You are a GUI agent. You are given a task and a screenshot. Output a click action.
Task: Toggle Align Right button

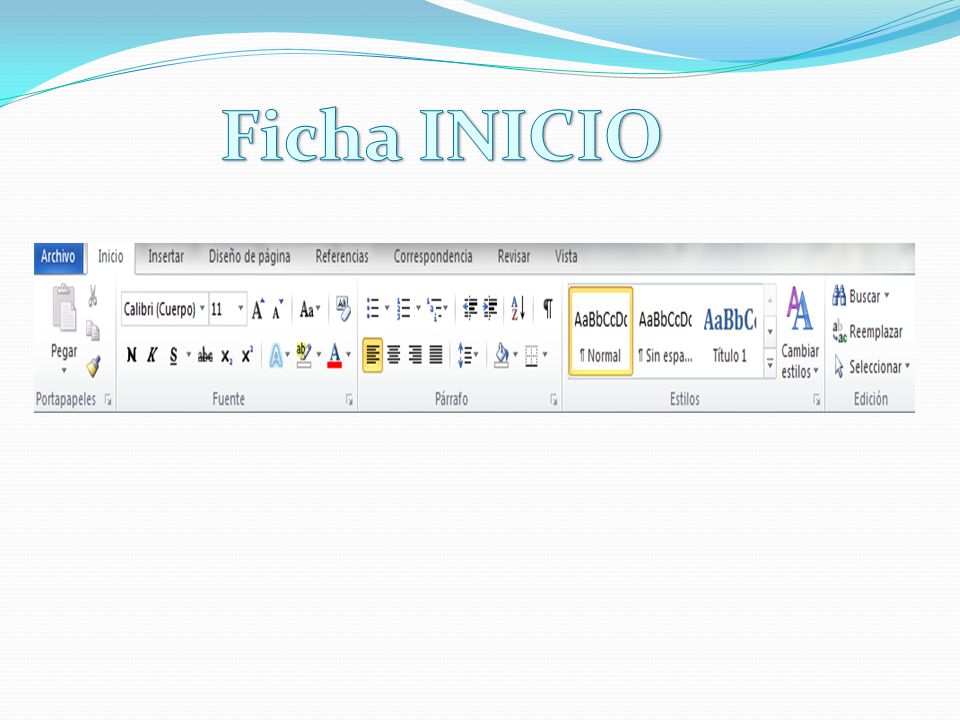click(x=415, y=354)
